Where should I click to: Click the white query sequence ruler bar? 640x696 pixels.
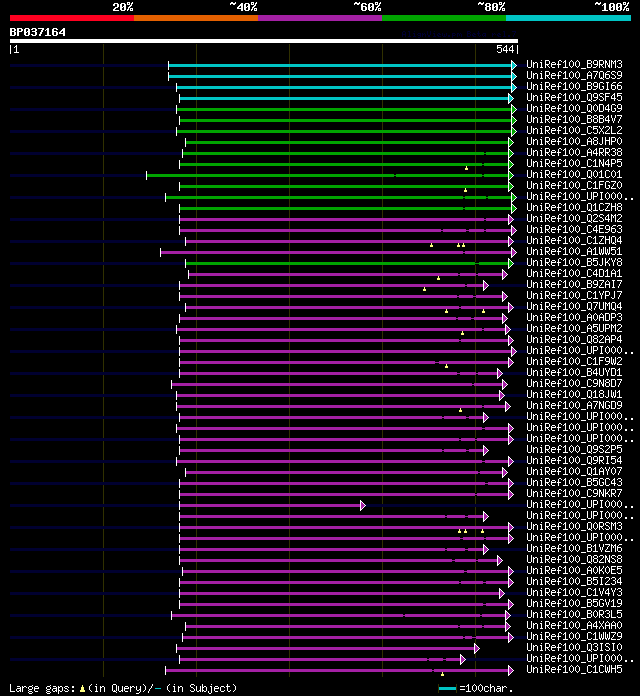[264, 41]
